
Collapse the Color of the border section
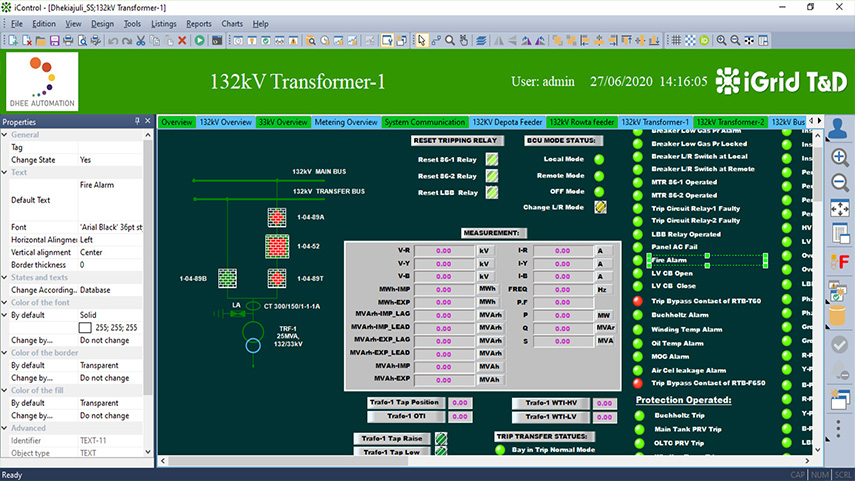coord(5,353)
